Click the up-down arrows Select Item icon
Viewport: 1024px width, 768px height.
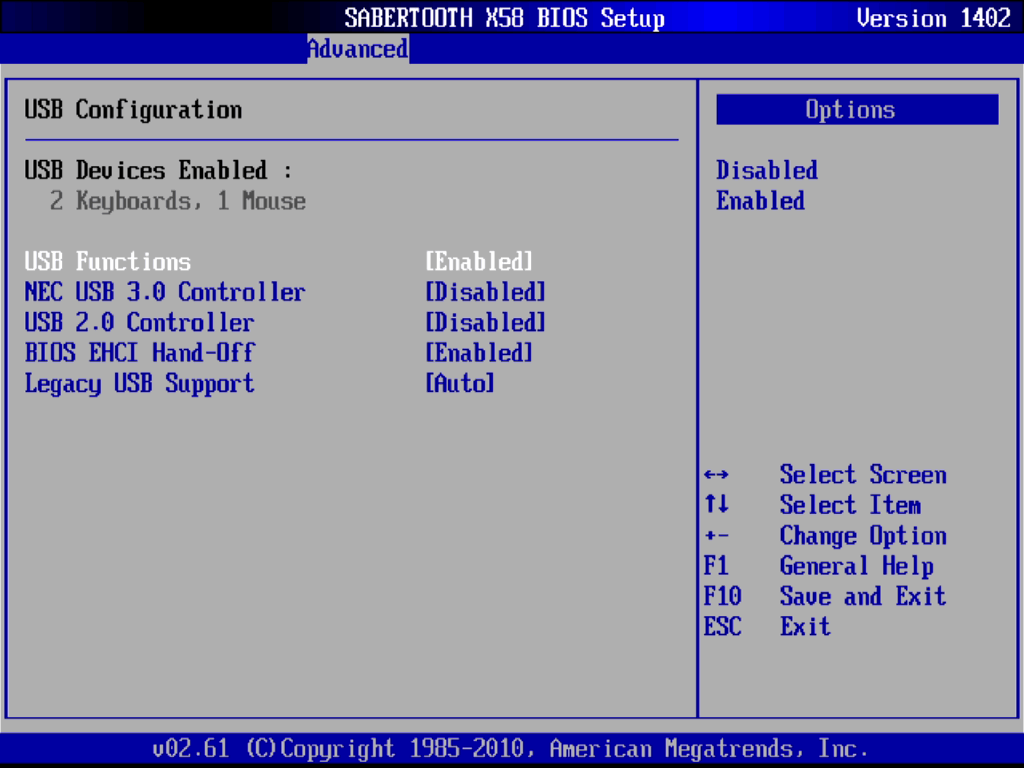tap(716, 504)
